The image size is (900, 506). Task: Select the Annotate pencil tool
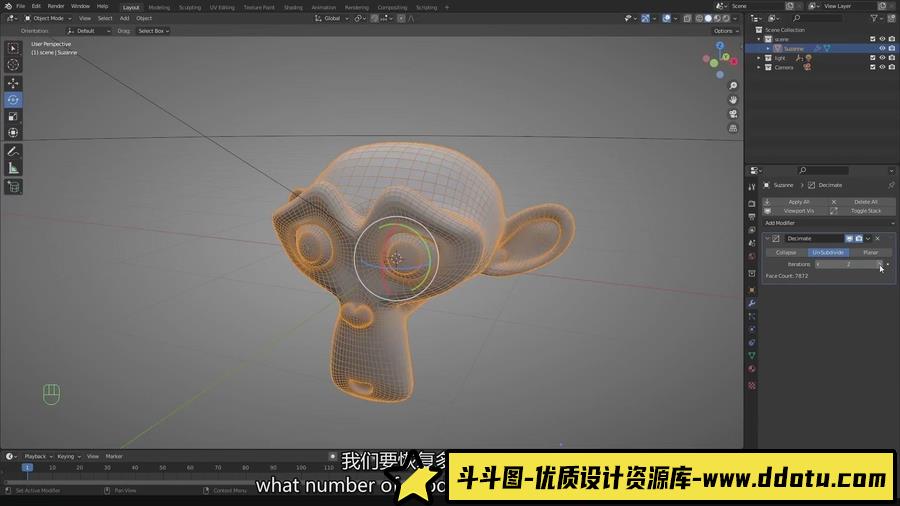point(13,151)
